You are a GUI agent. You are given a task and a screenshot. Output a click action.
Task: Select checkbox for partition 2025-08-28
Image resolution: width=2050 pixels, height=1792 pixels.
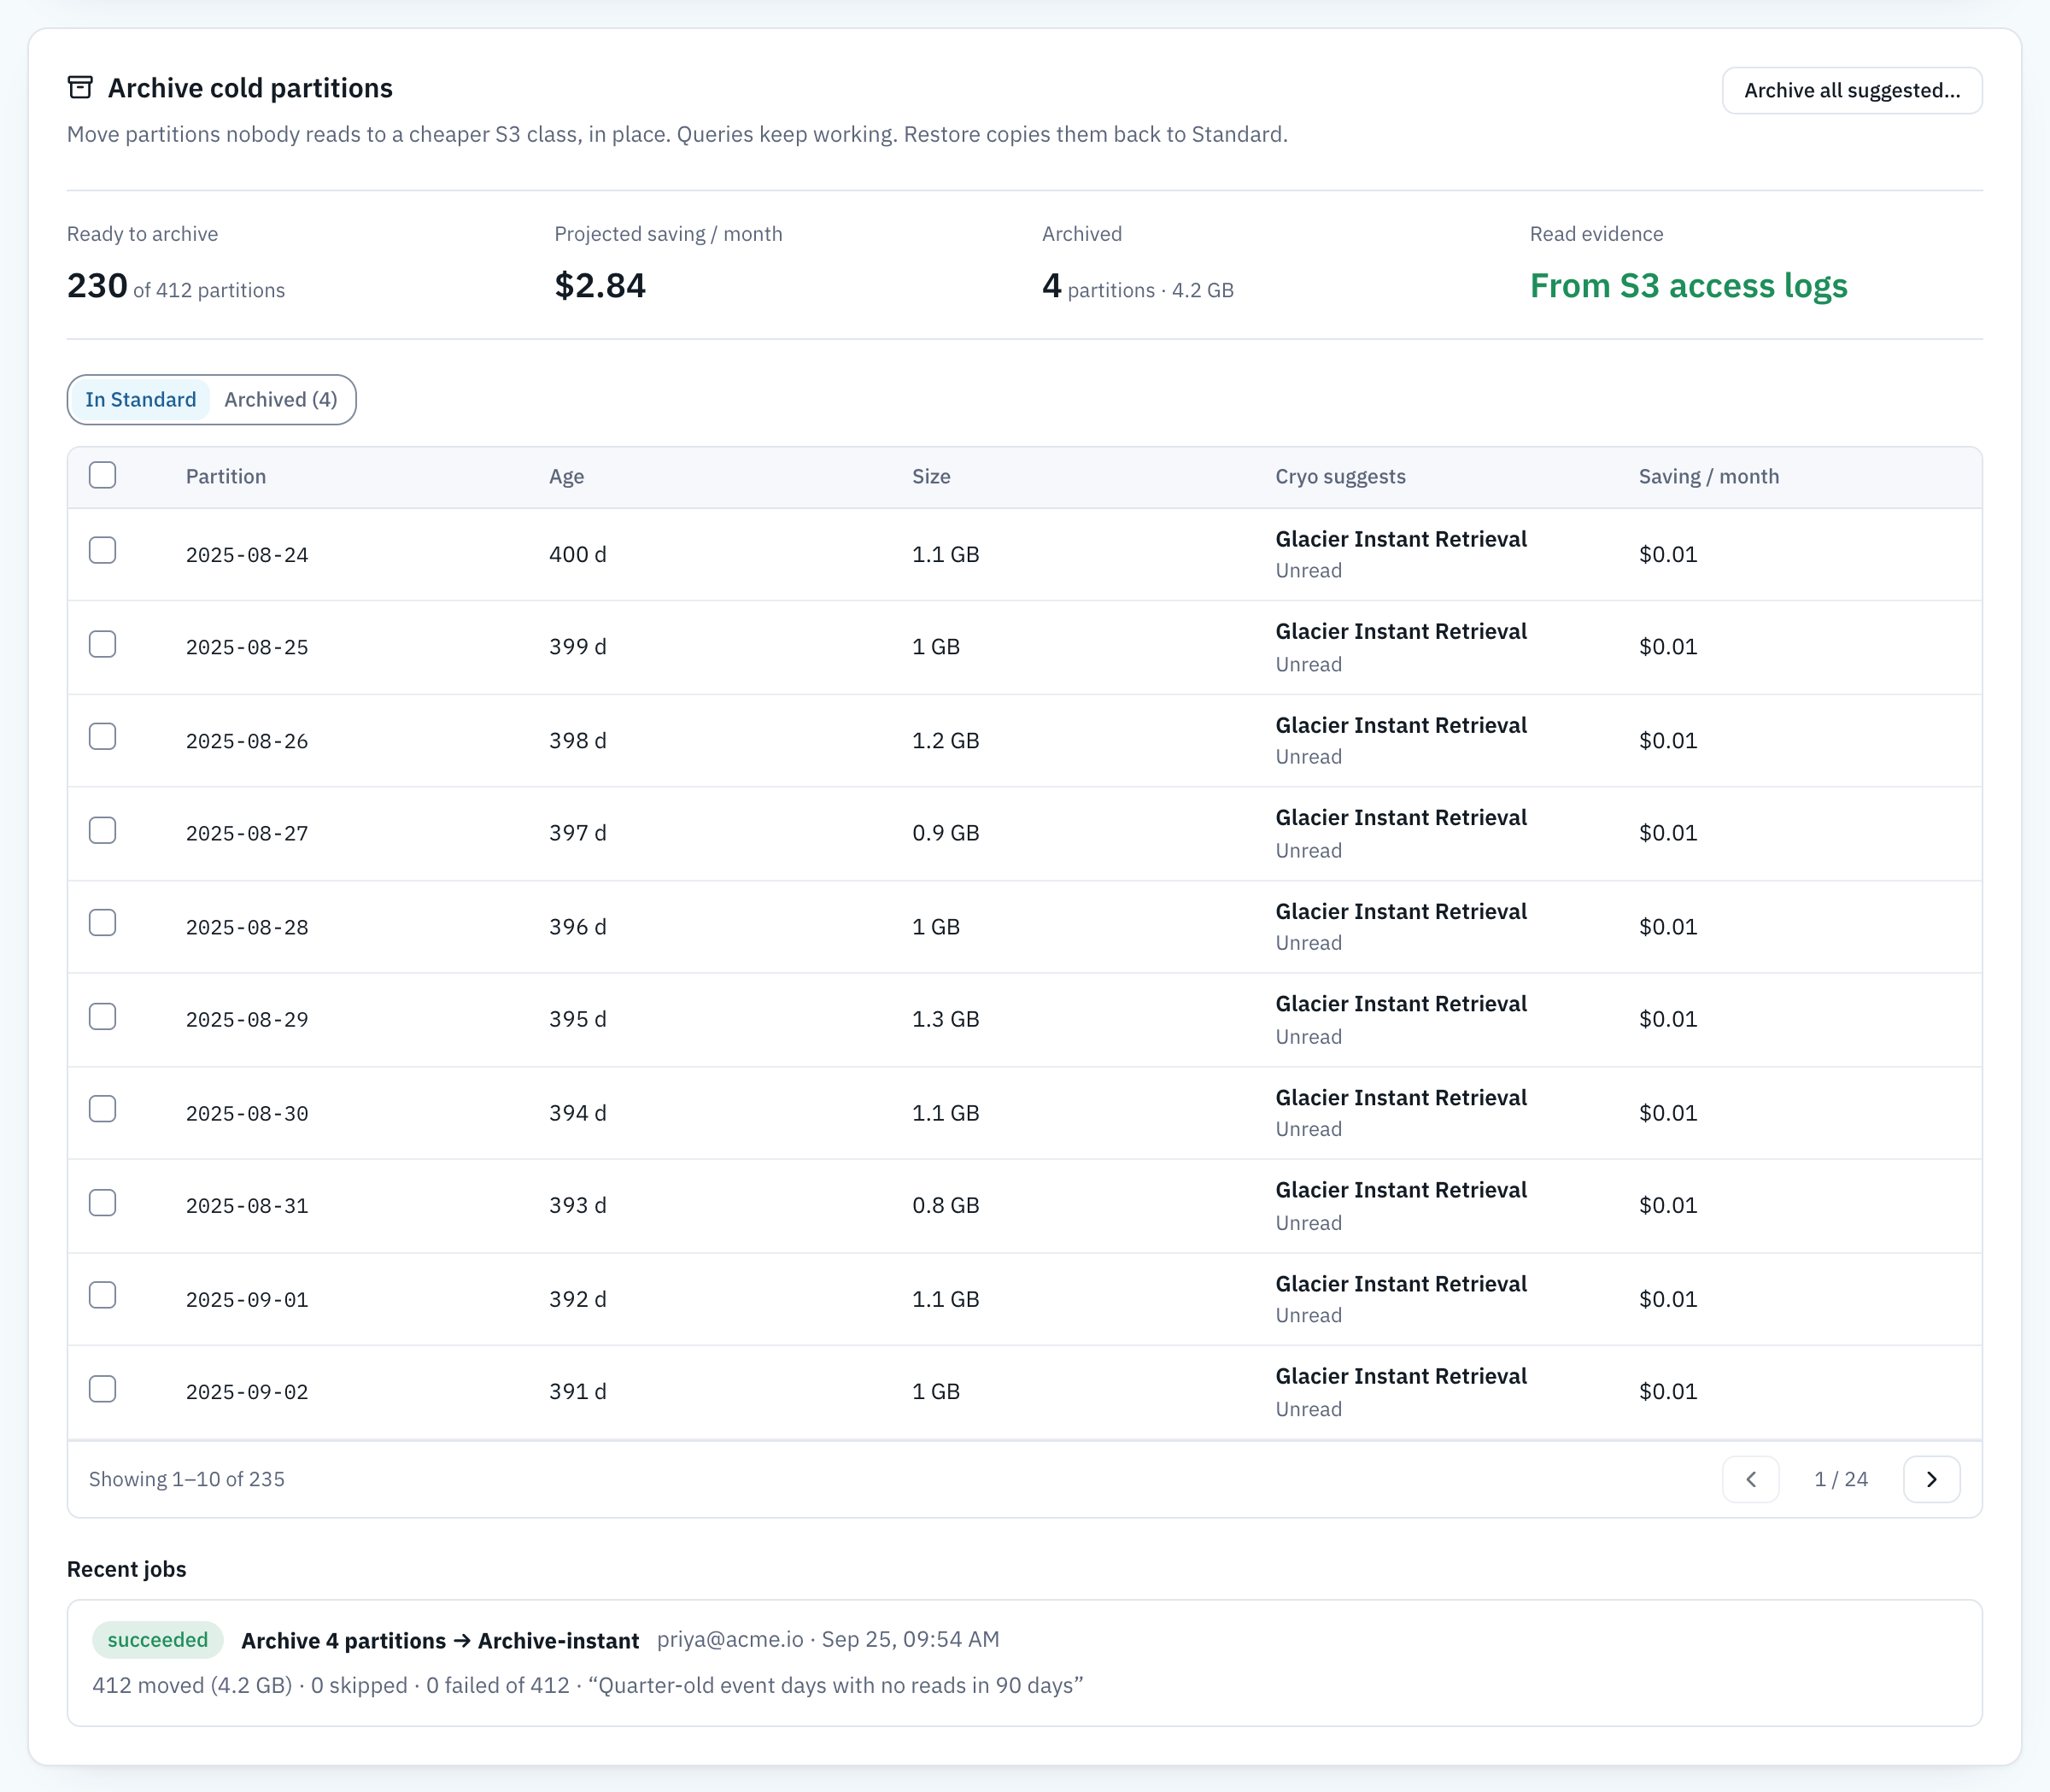[x=102, y=923]
